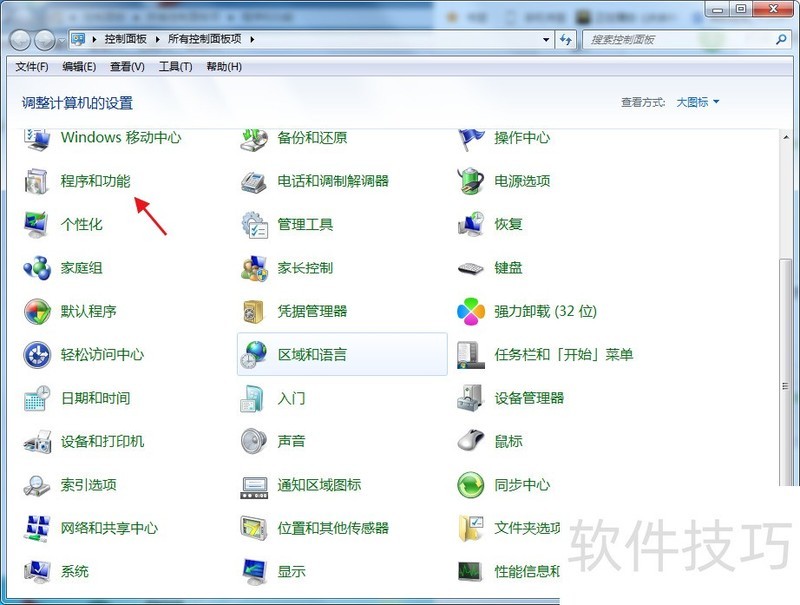
Task: Expand the 查看方式 大图标 dropdown
Action: pos(698,102)
